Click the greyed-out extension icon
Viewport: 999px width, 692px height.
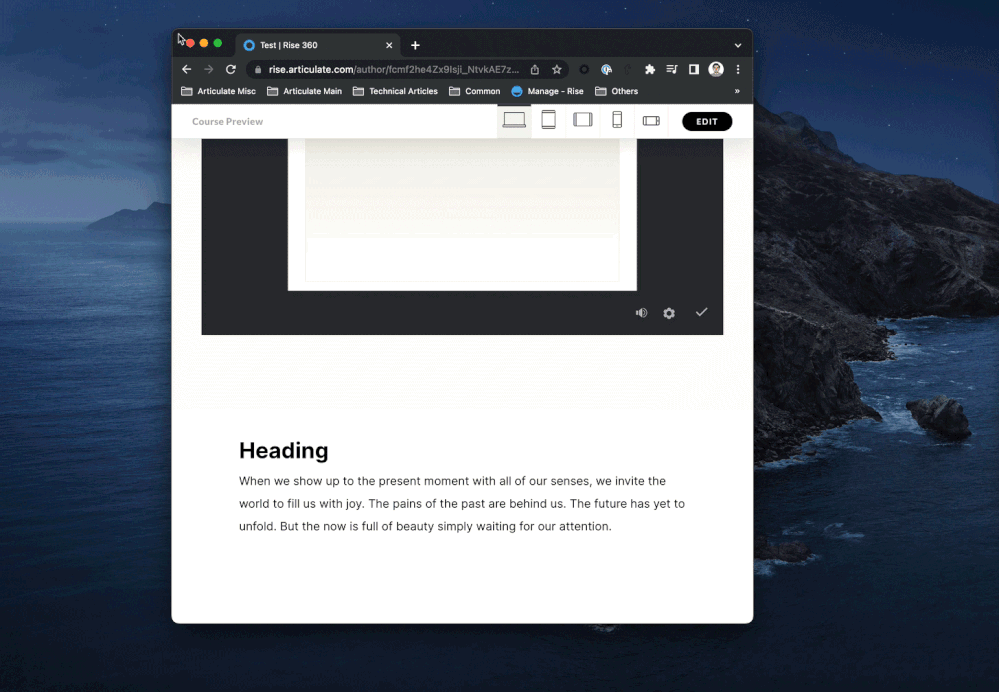[628, 69]
